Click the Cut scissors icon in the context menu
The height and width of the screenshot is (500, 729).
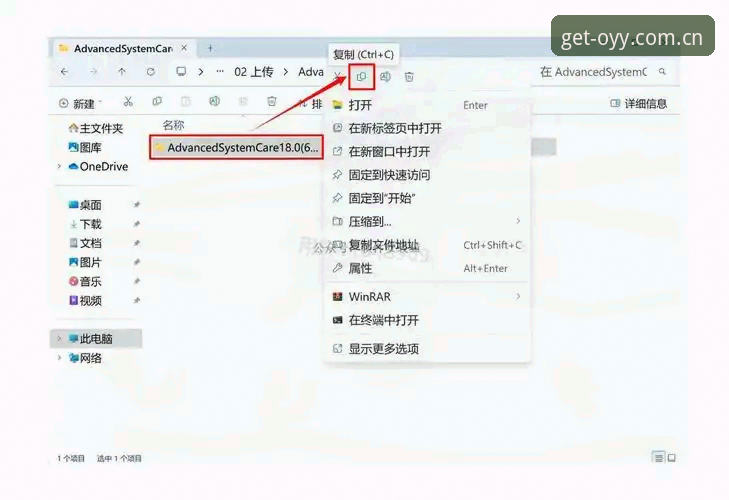[x=338, y=77]
